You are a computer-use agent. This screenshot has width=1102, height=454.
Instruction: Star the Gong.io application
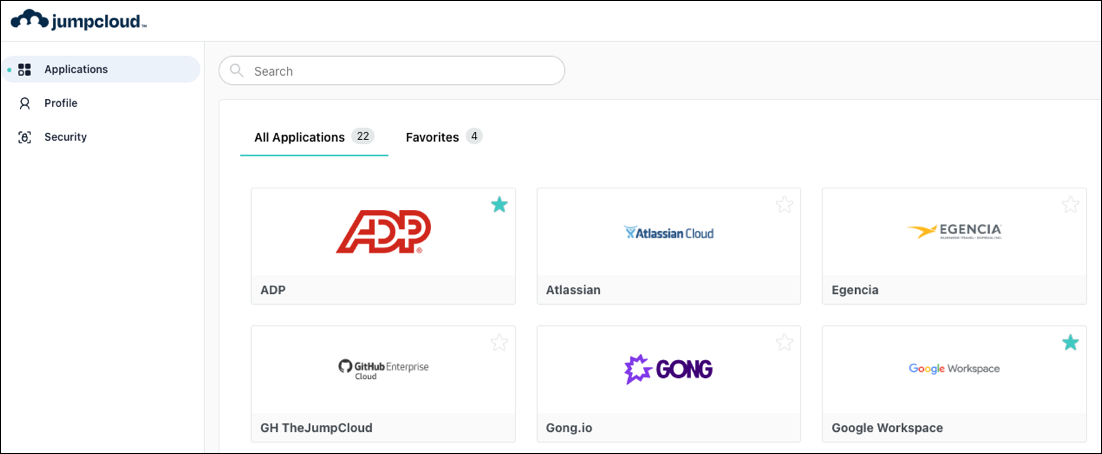point(784,342)
